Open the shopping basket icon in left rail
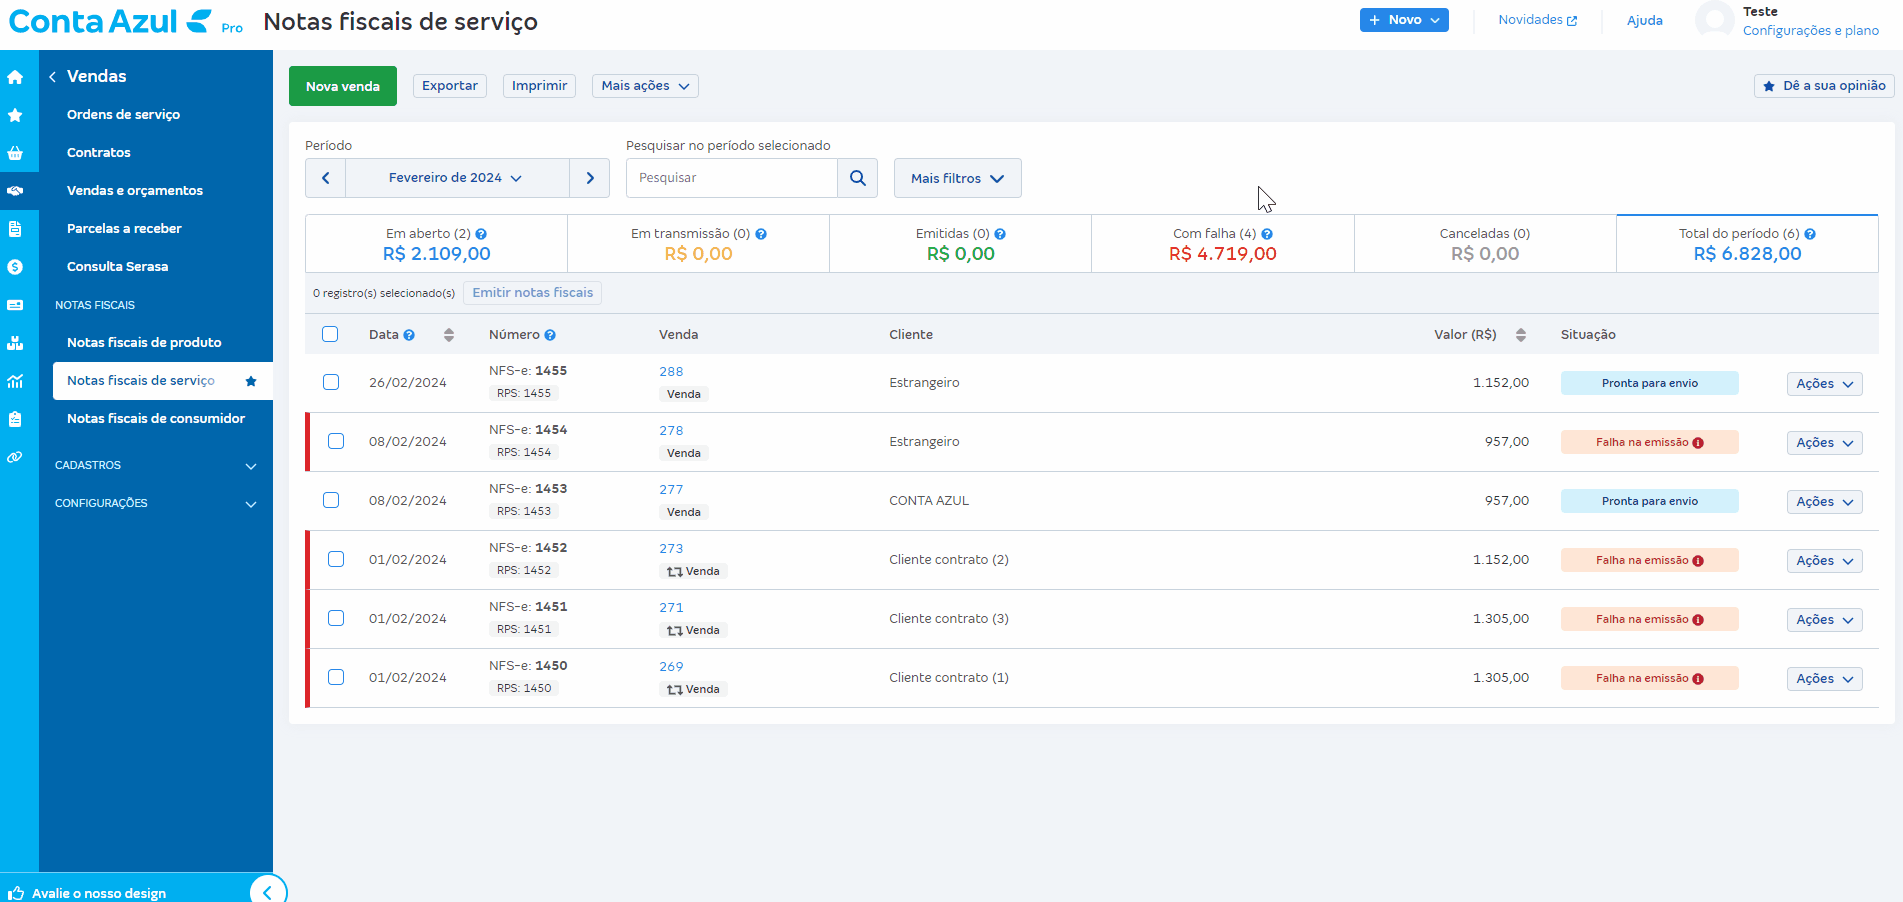Screen dimensions: 1903x902 [x=15, y=153]
